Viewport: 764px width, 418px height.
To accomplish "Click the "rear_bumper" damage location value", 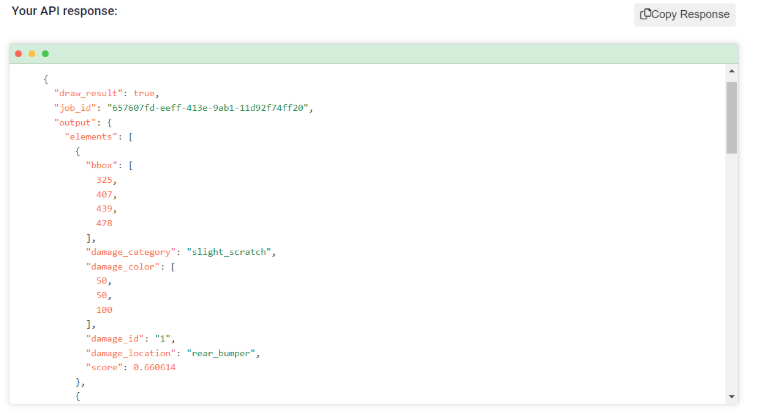I will pos(221,353).
